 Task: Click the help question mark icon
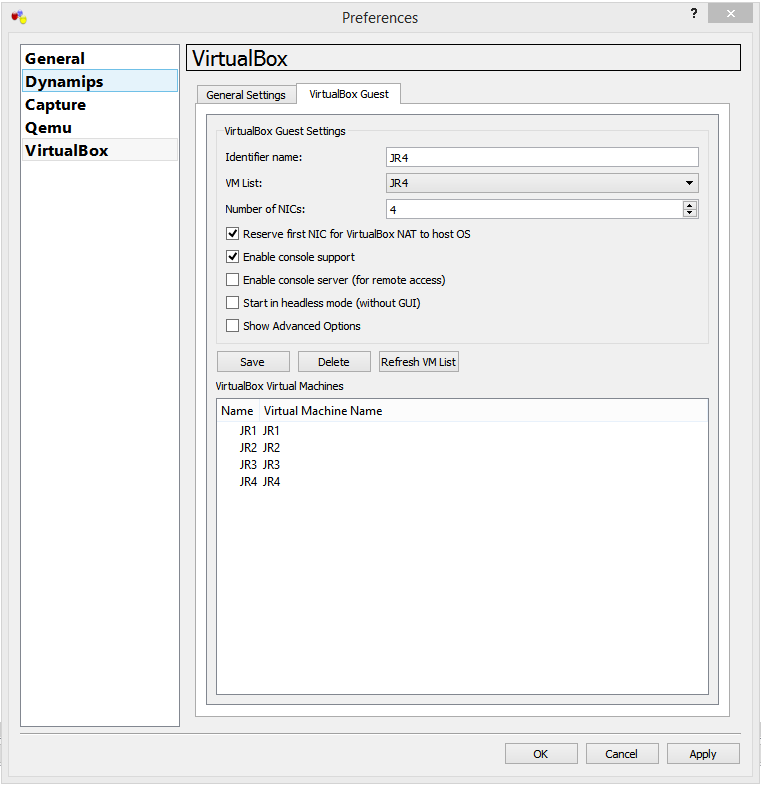(694, 14)
